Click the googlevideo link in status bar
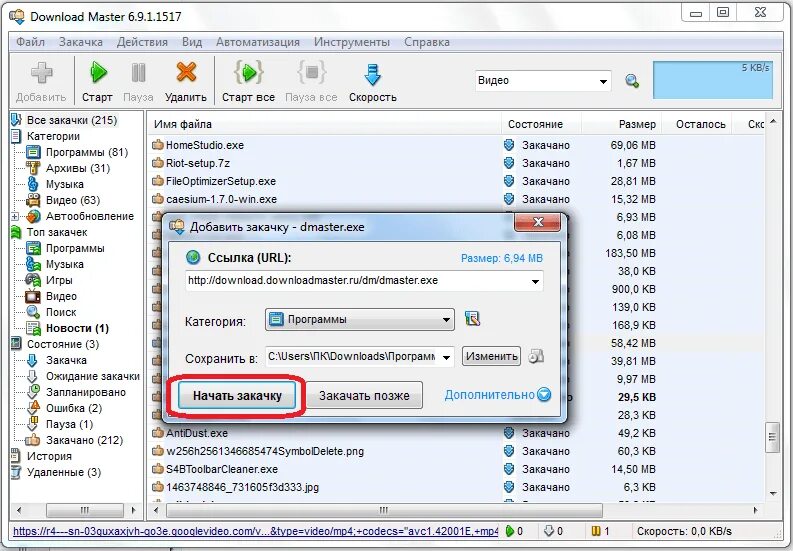 coord(255,531)
